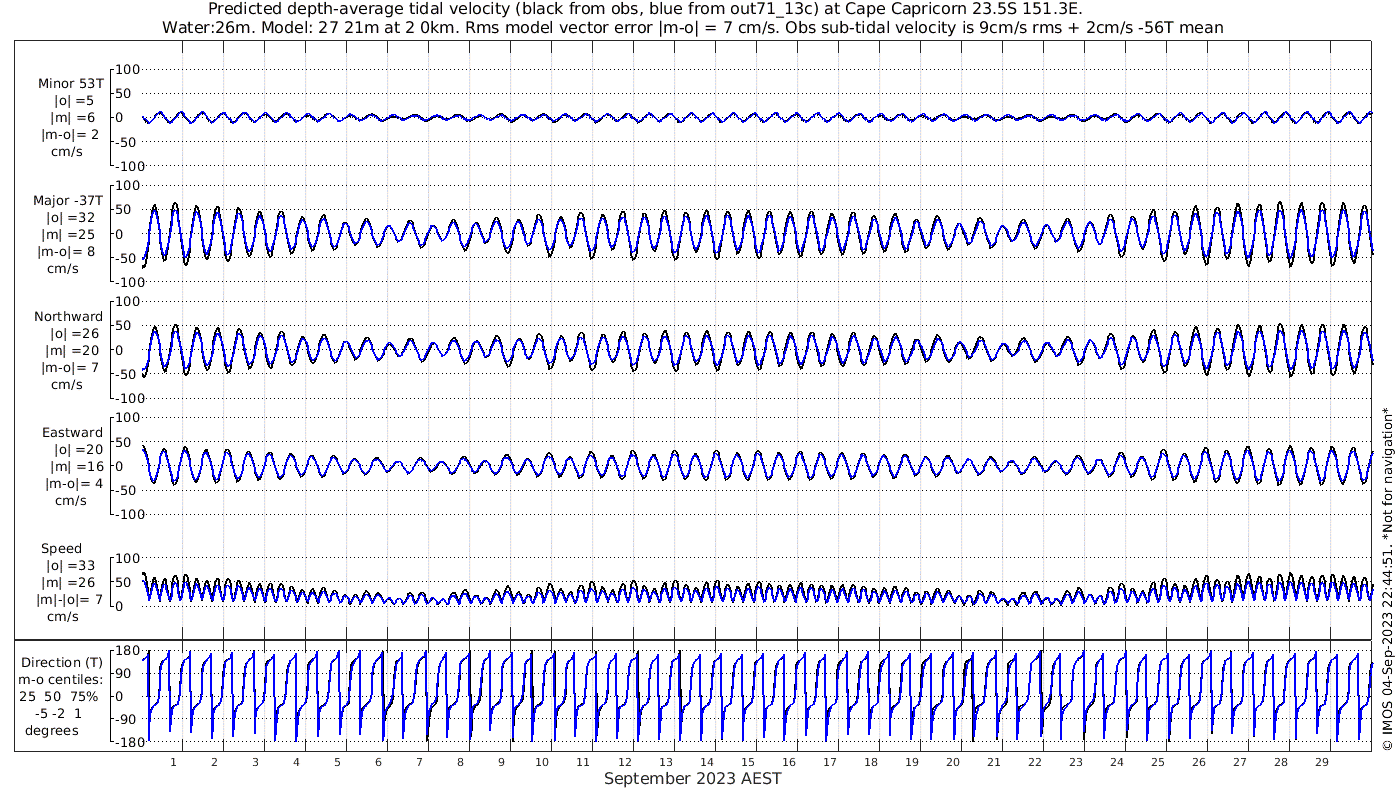Click day '22' on the date axis

point(1035,761)
